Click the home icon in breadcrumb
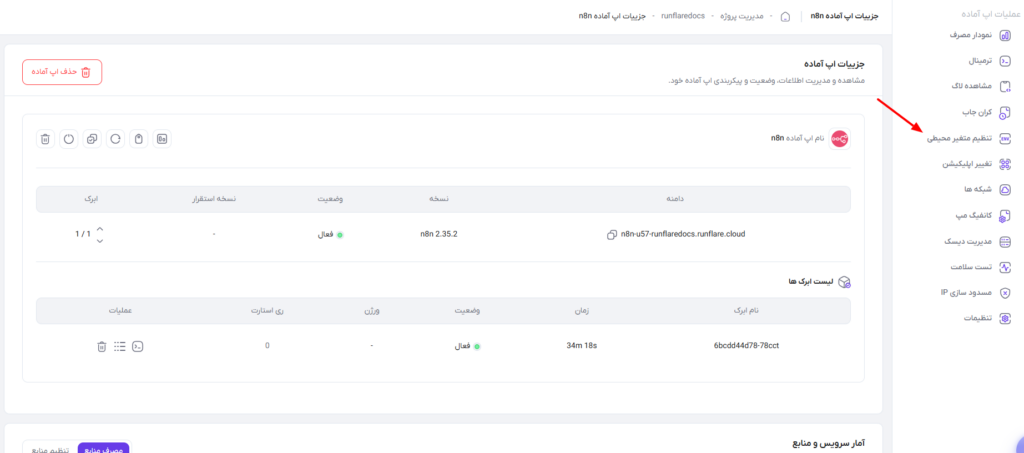 (785, 16)
